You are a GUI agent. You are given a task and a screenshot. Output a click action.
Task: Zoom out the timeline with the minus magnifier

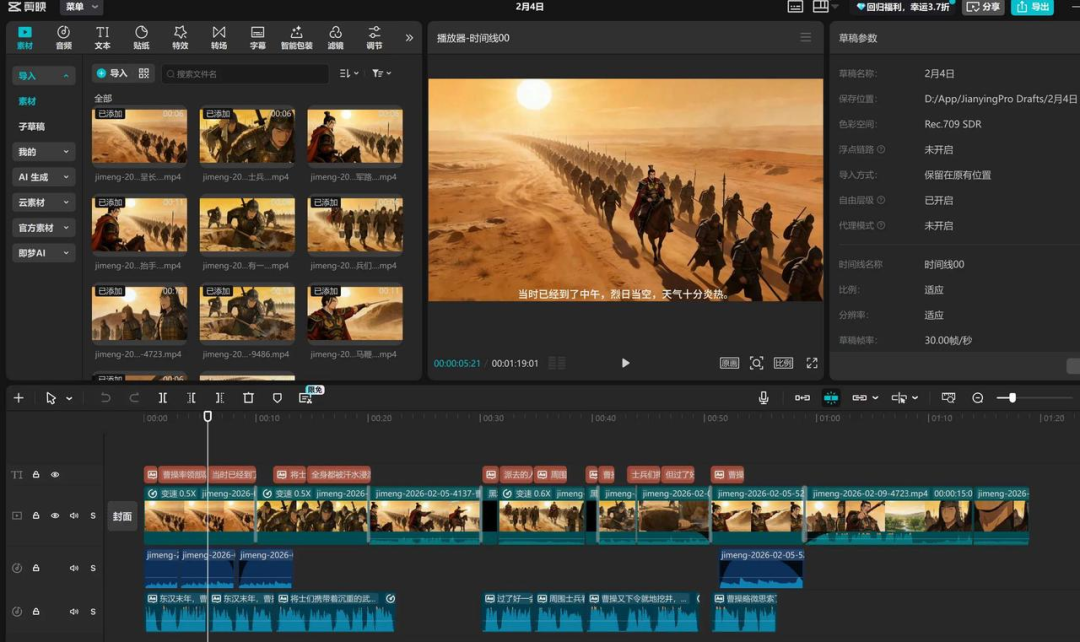(x=977, y=397)
